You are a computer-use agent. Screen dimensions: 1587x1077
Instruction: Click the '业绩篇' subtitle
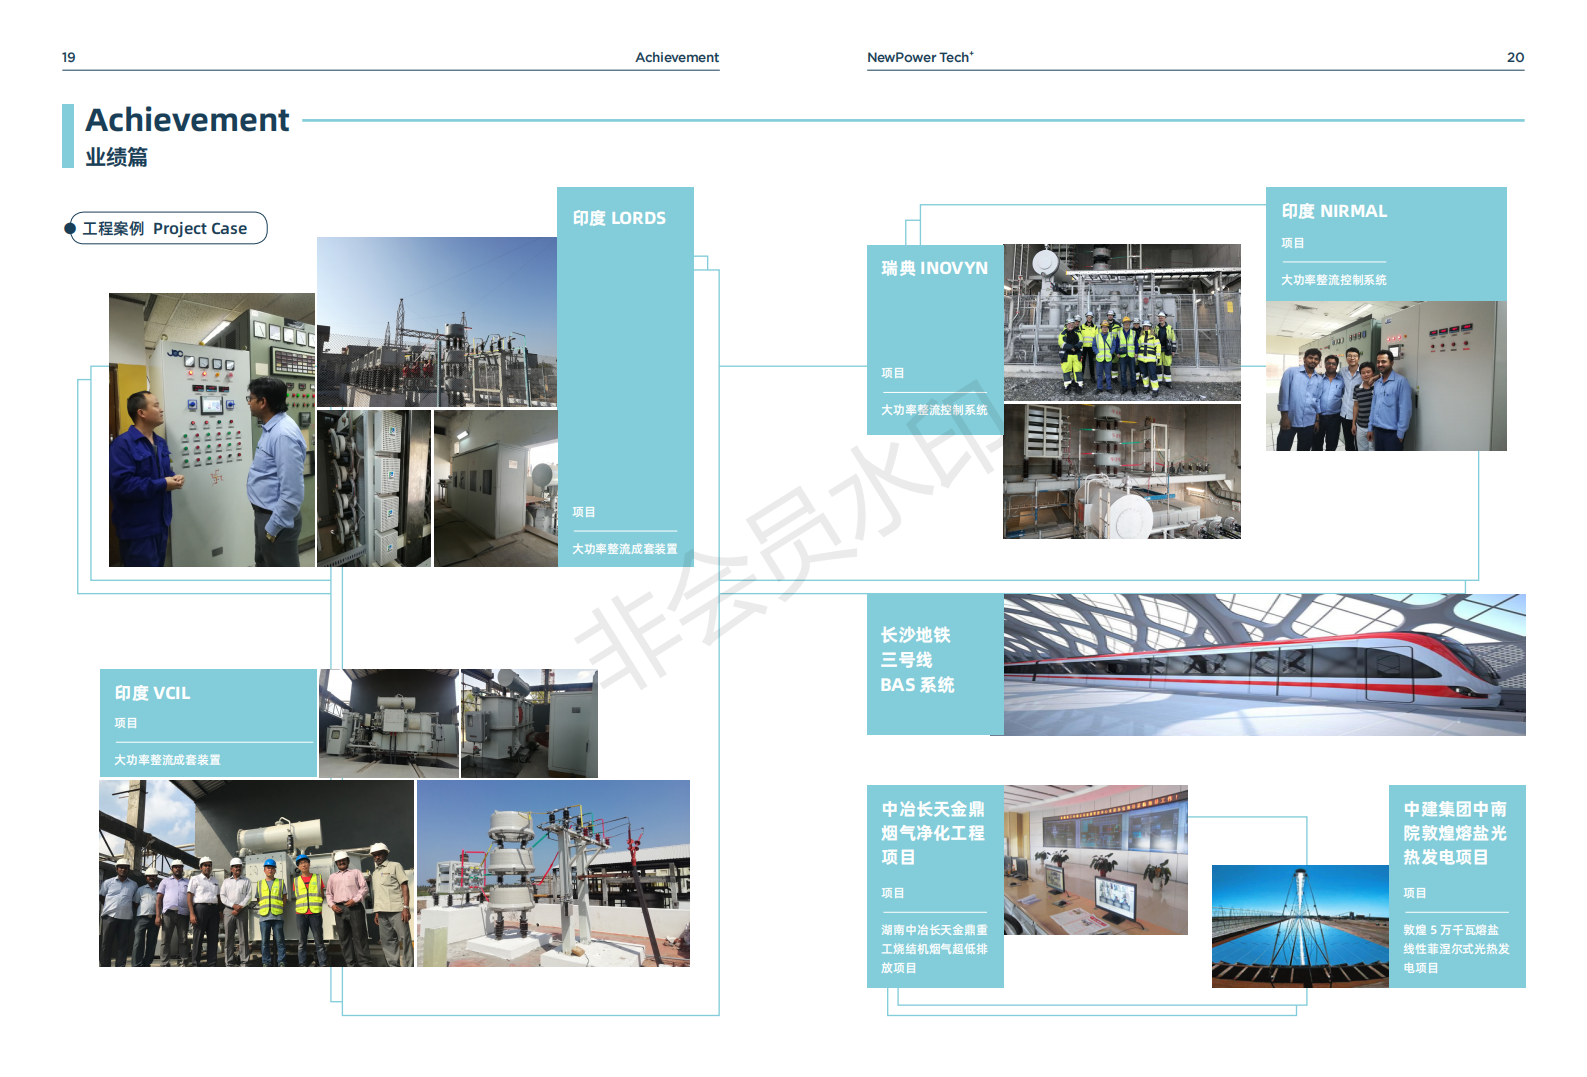pyautogui.click(x=116, y=157)
